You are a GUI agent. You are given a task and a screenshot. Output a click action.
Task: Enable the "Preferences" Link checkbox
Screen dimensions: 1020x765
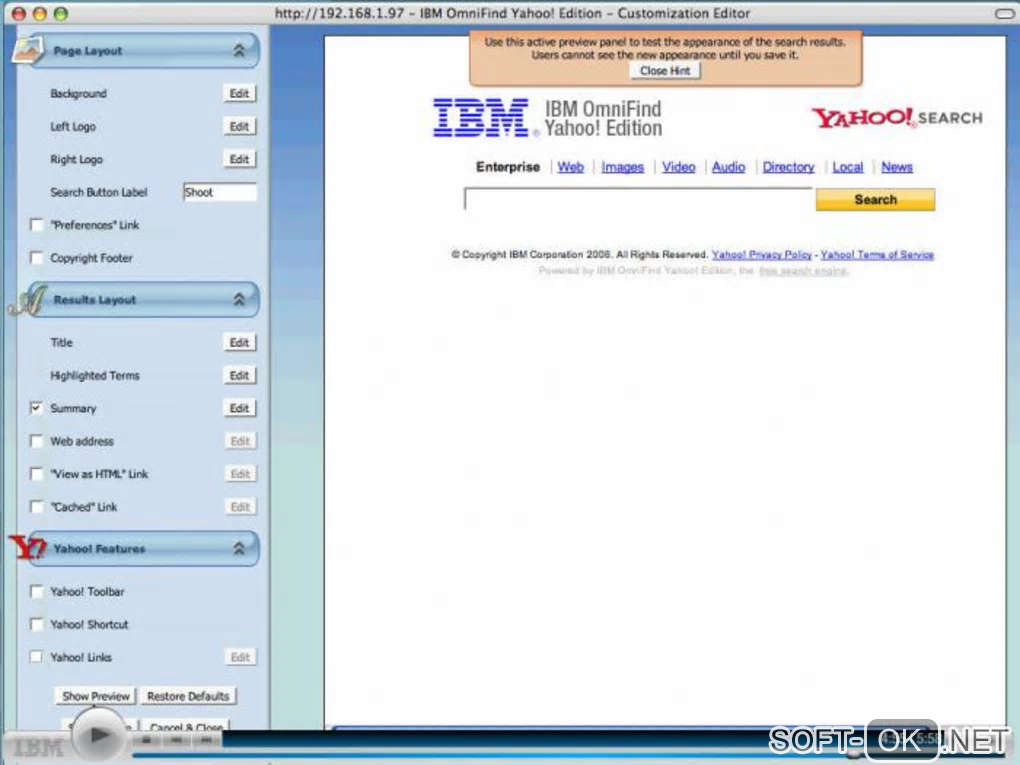(x=37, y=225)
